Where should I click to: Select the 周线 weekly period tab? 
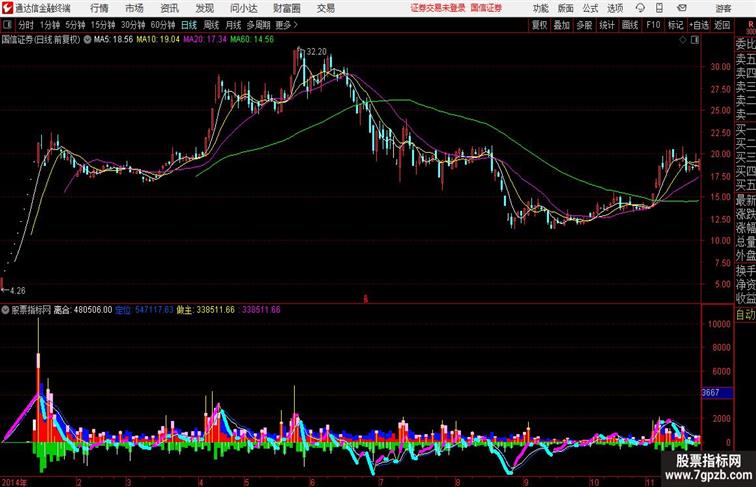coord(211,25)
